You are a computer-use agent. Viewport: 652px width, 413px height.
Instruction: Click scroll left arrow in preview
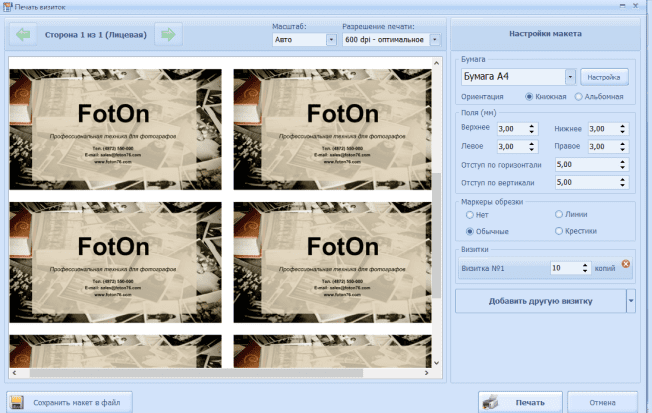click(x=15, y=373)
